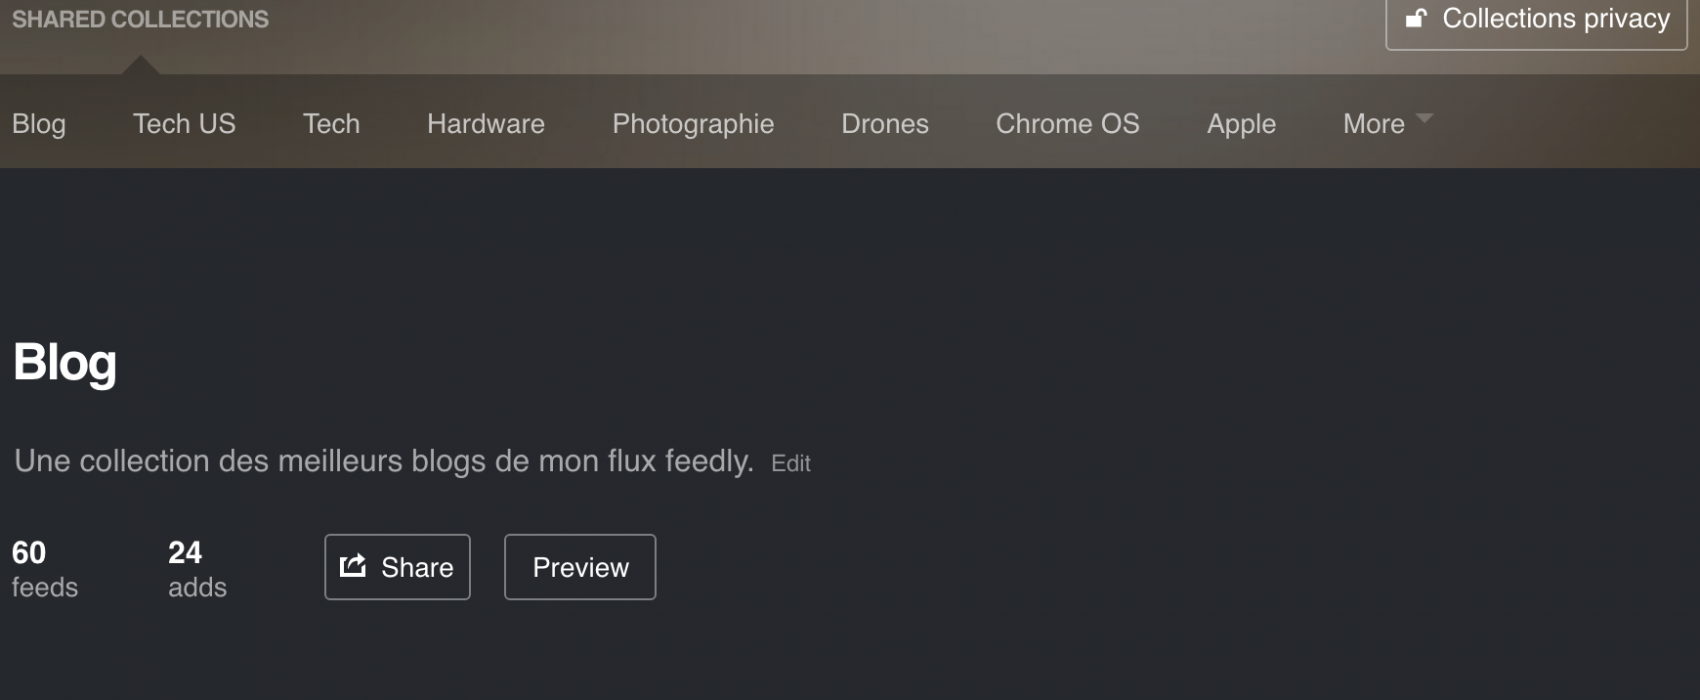Select the Tech collection tab

point(332,124)
